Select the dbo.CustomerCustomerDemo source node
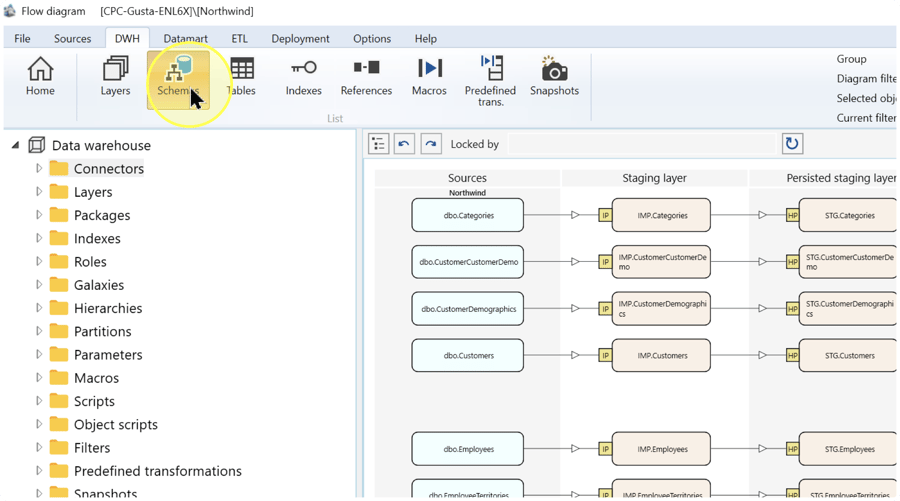 coord(467,262)
